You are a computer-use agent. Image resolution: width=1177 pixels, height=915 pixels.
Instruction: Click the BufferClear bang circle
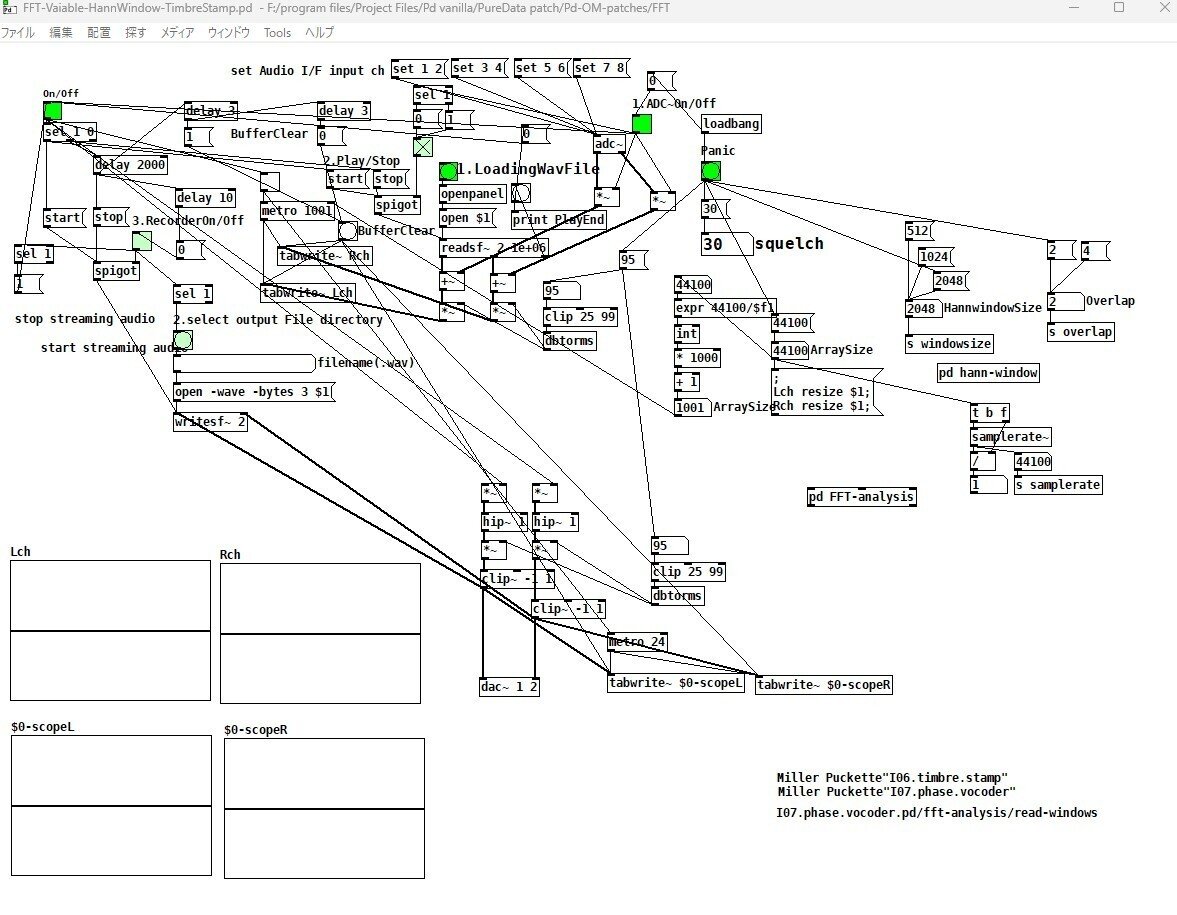click(348, 230)
